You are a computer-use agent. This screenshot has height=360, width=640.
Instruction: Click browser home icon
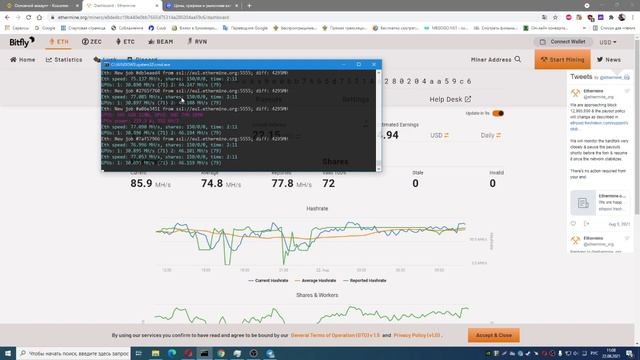[39, 18]
